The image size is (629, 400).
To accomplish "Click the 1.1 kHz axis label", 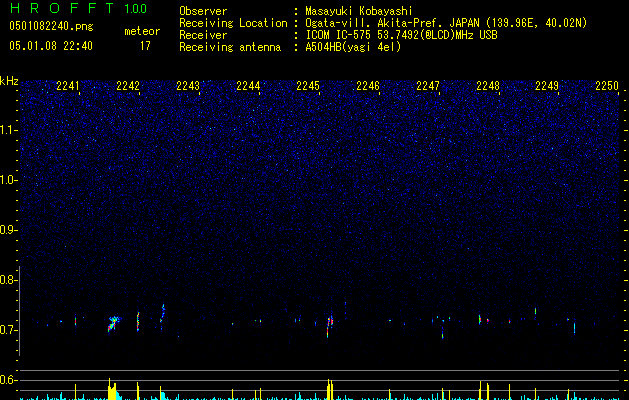I will tap(8, 130).
